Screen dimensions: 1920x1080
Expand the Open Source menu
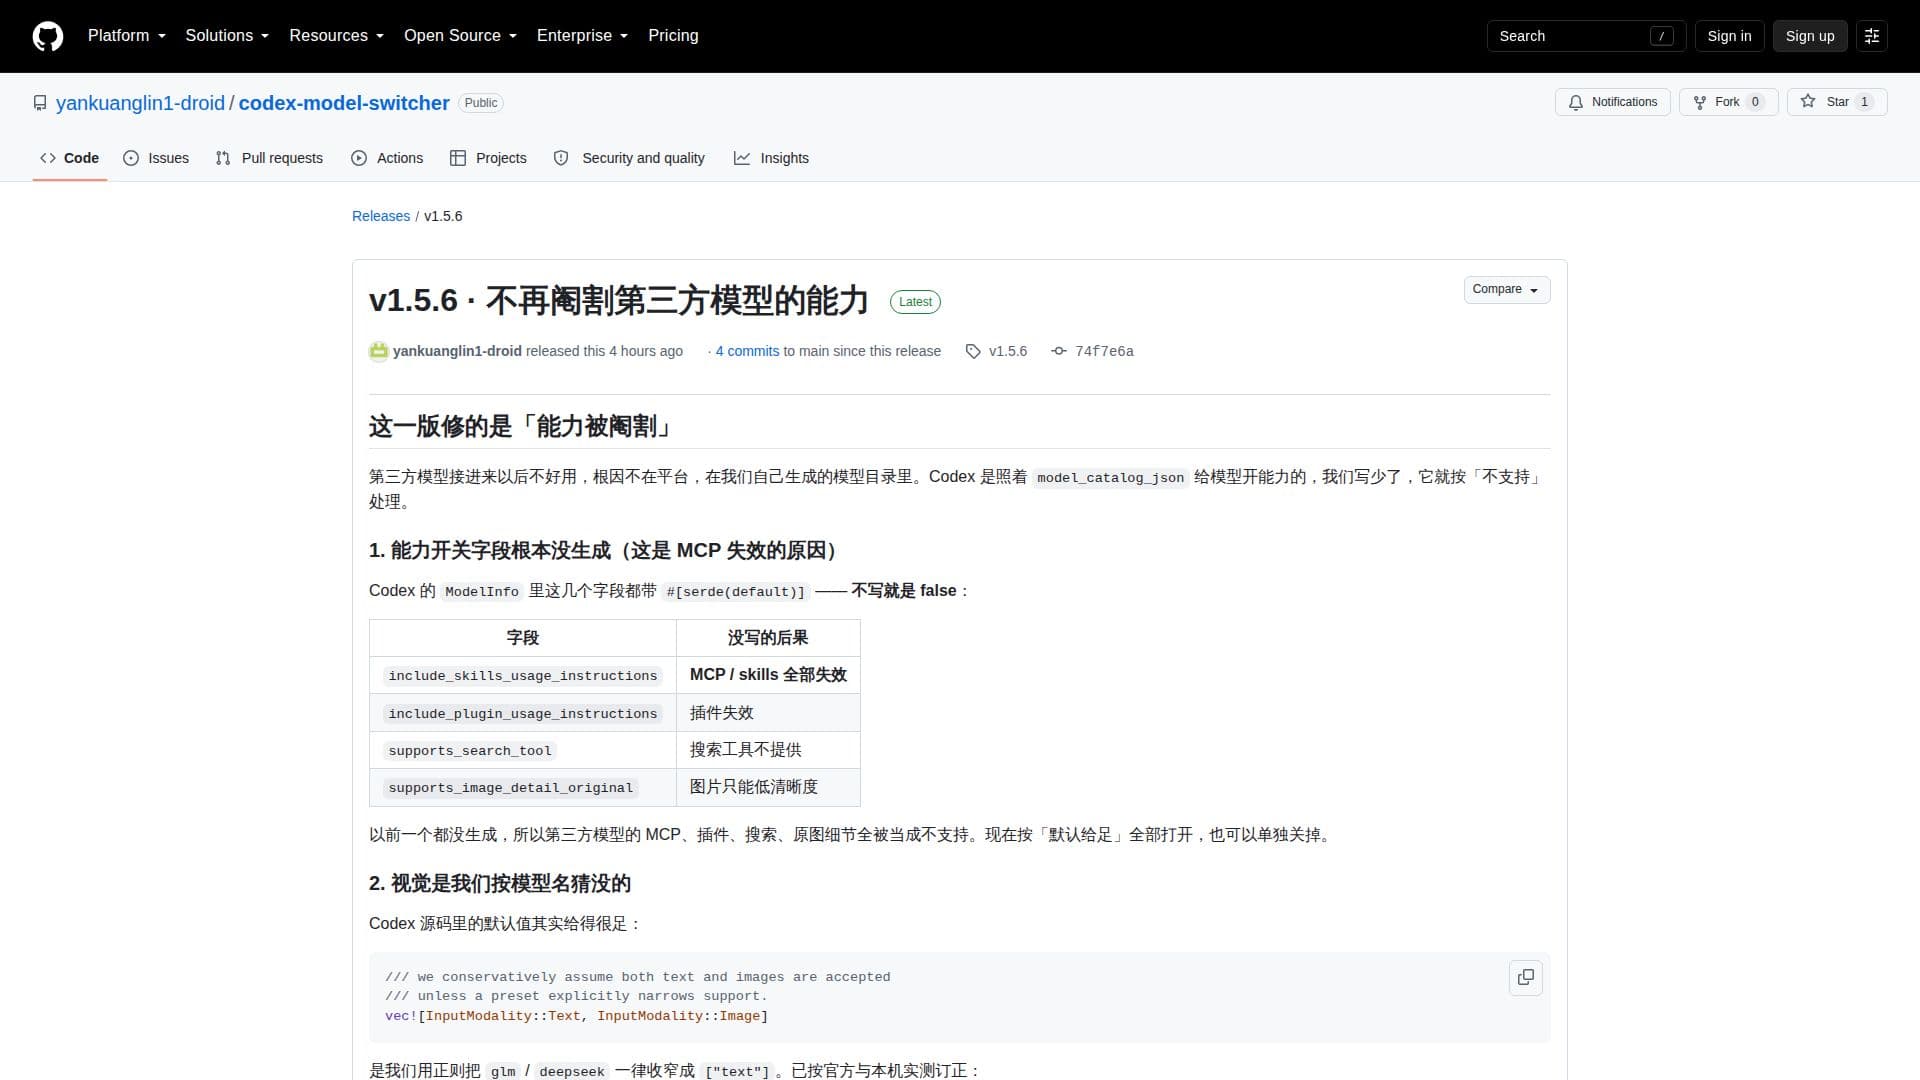[461, 36]
